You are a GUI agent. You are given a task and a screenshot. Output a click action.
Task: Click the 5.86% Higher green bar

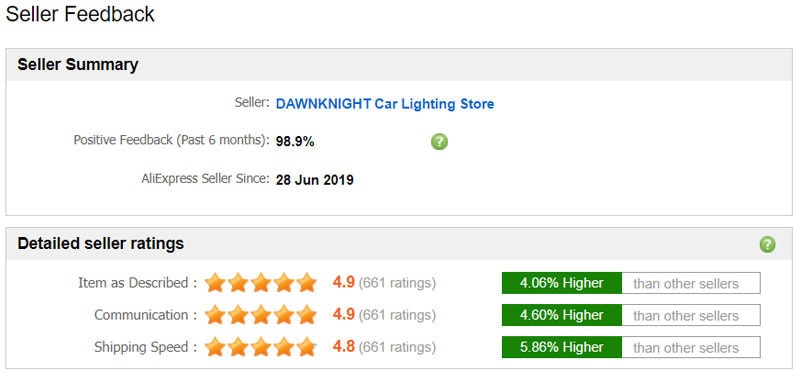point(562,347)
